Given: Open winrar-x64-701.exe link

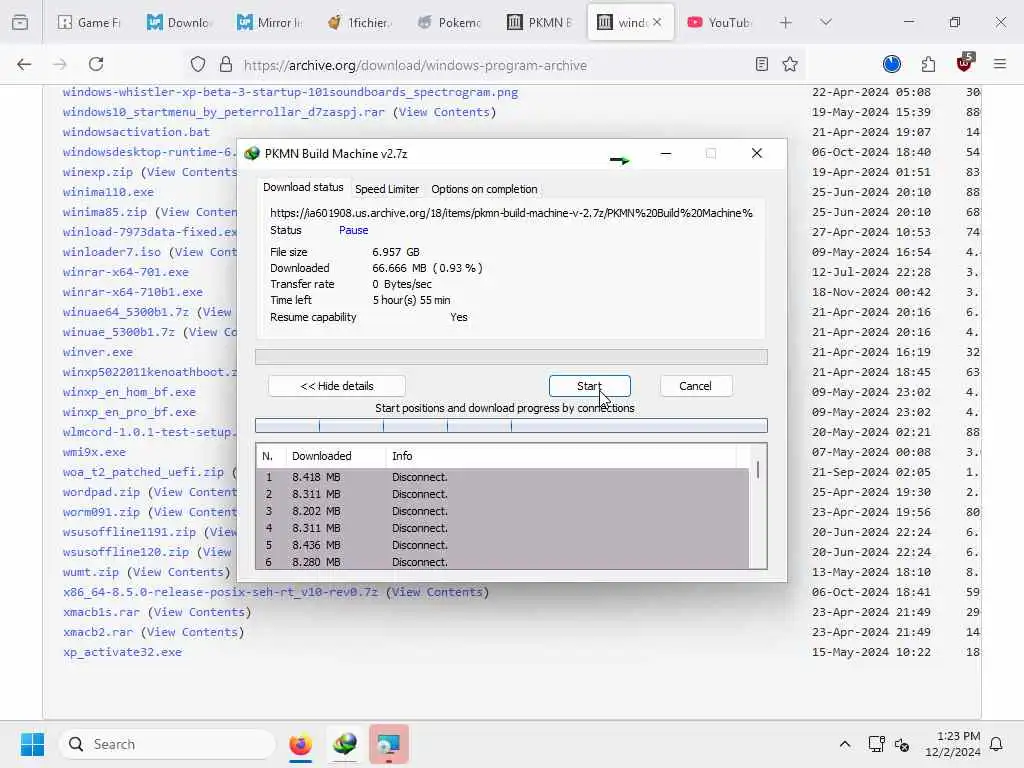Looking at the screenshot, I should click(126, 272).
